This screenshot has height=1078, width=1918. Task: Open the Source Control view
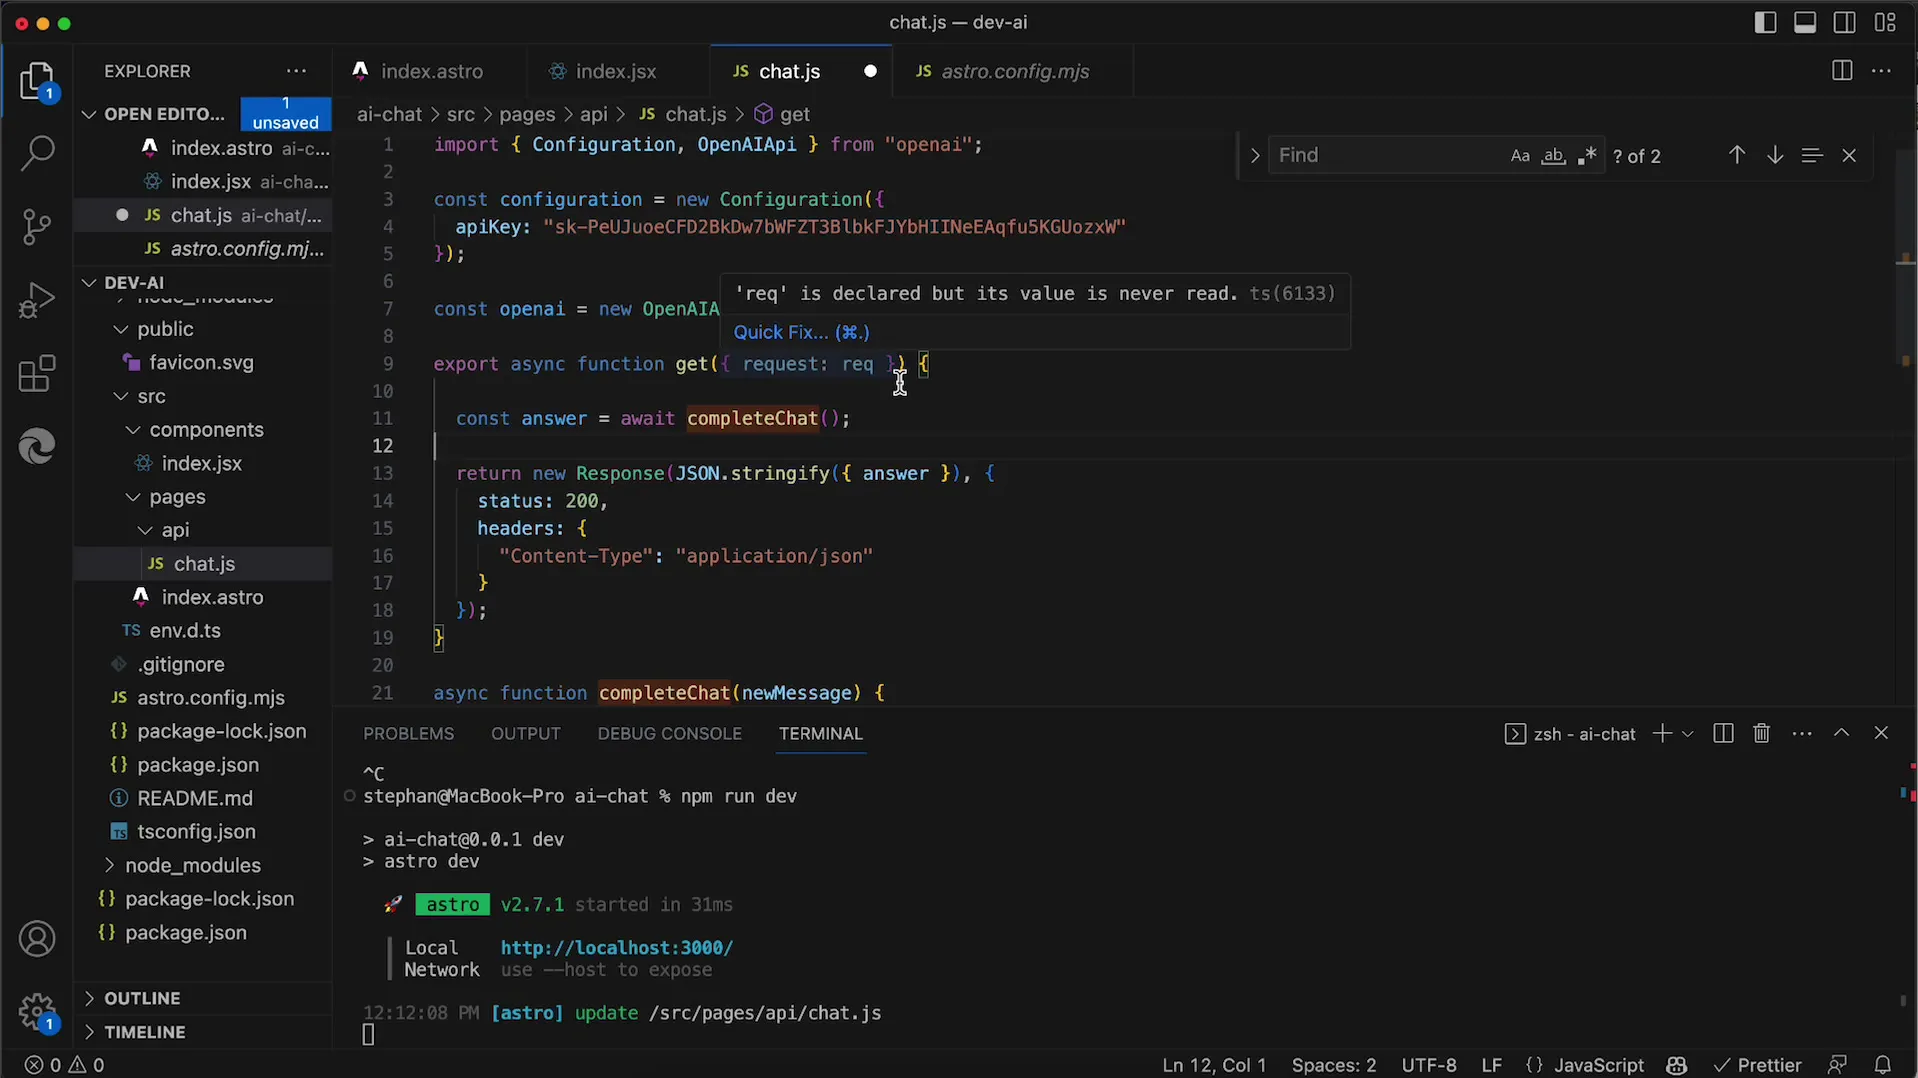37,227
